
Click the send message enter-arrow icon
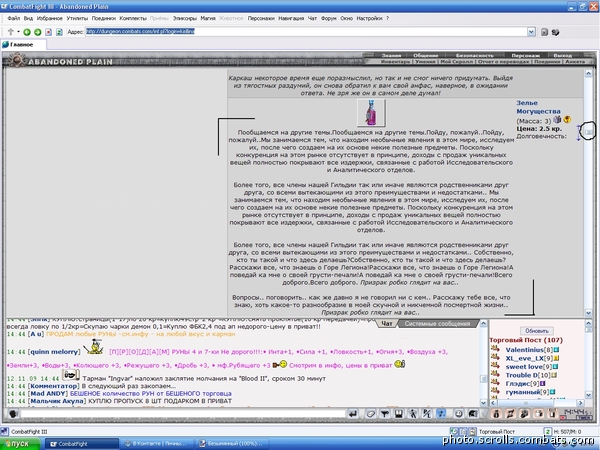(x=353, y=414)
